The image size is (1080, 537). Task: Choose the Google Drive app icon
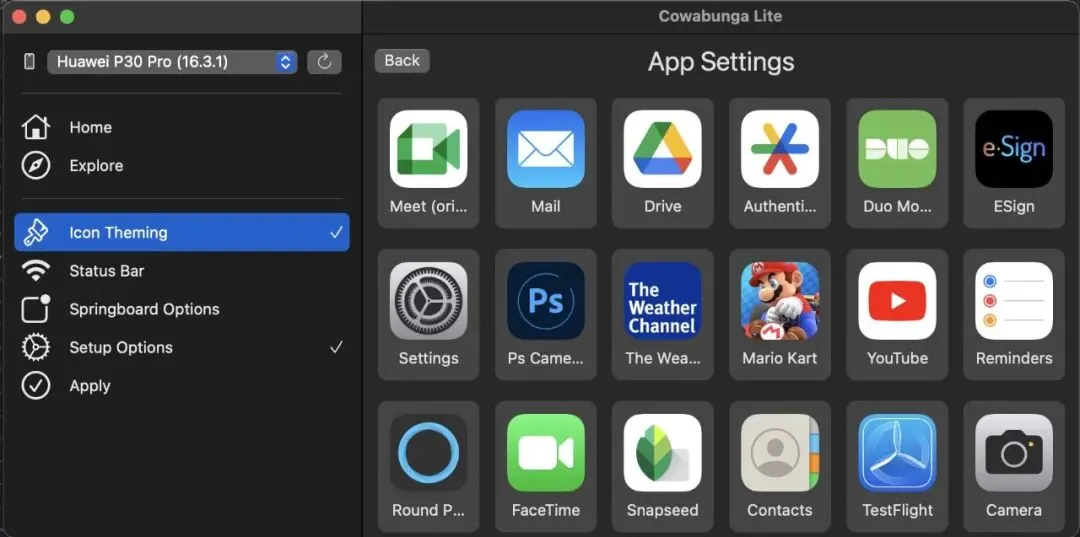click(x=663, y=149)
